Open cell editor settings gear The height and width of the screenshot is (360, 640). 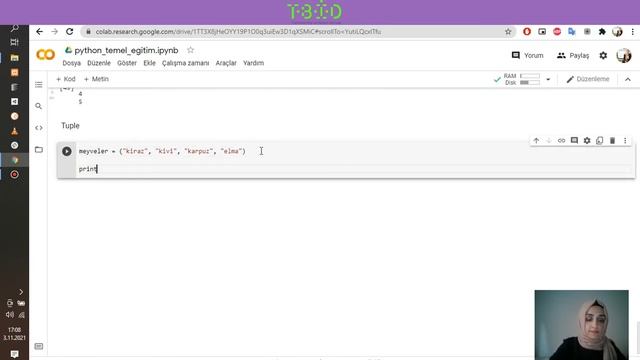coord(587,140)
